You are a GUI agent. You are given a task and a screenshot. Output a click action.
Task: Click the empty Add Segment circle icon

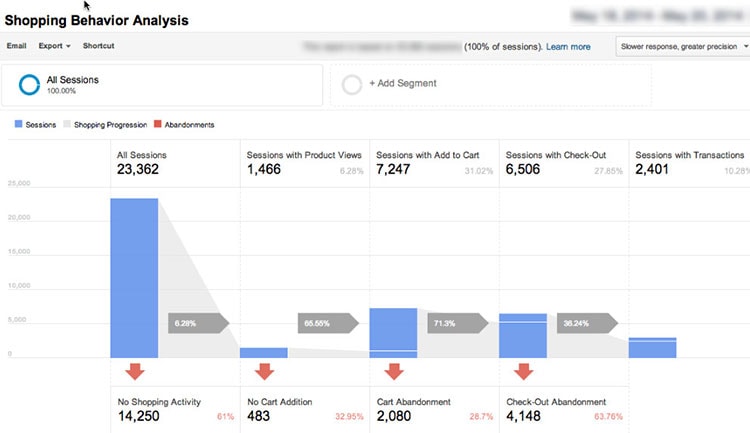pos(352,85)
